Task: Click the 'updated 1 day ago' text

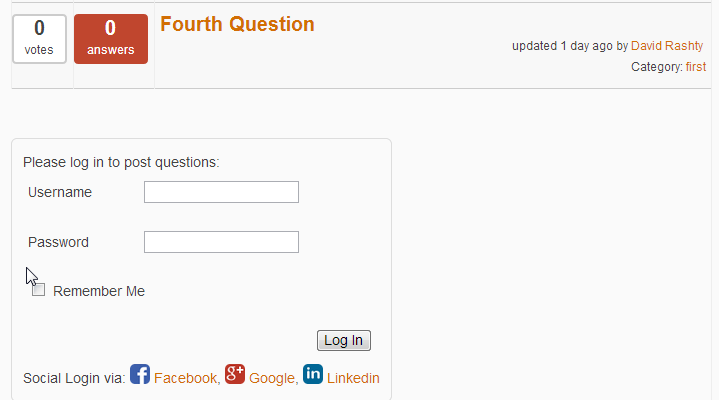Action: (562, 46)
